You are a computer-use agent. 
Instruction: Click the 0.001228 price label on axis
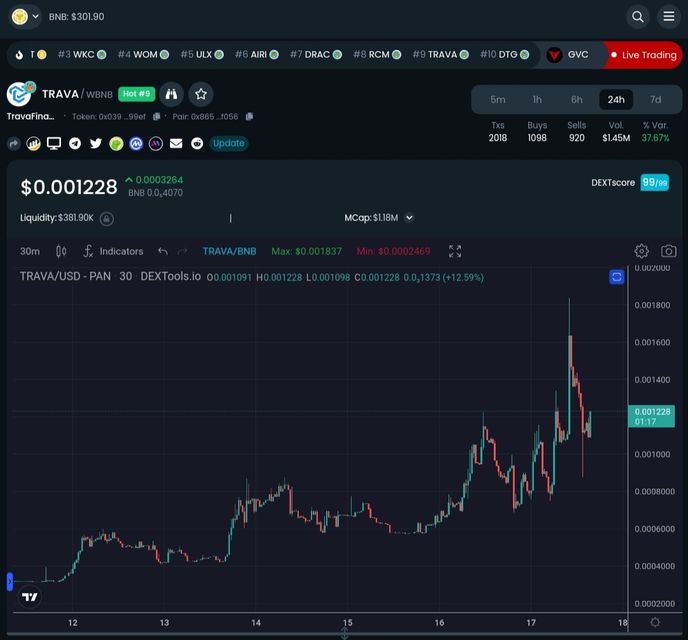click(652, 416)
